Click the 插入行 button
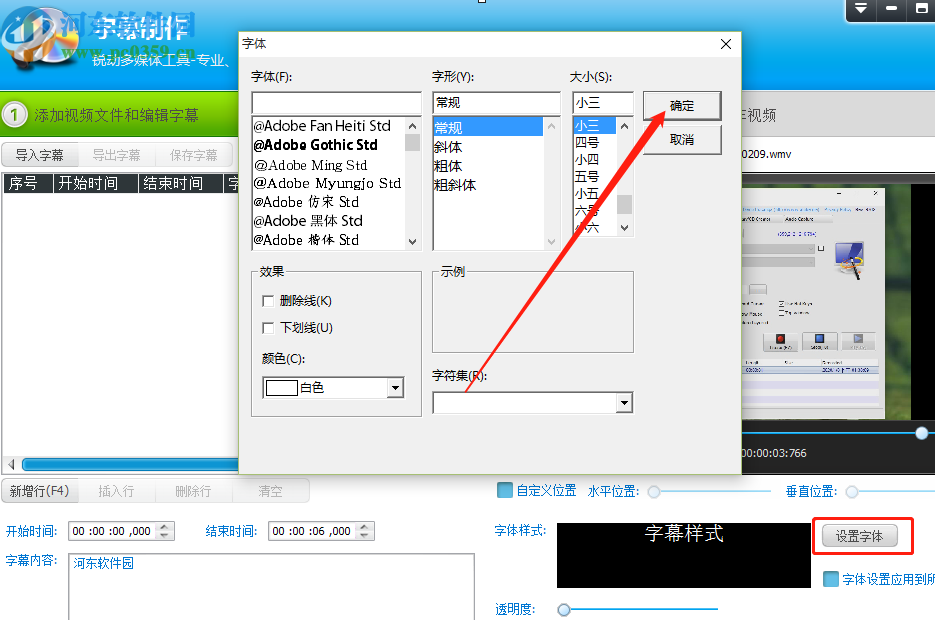This screenshot has height=620, width=935. (x=116, y=491)
